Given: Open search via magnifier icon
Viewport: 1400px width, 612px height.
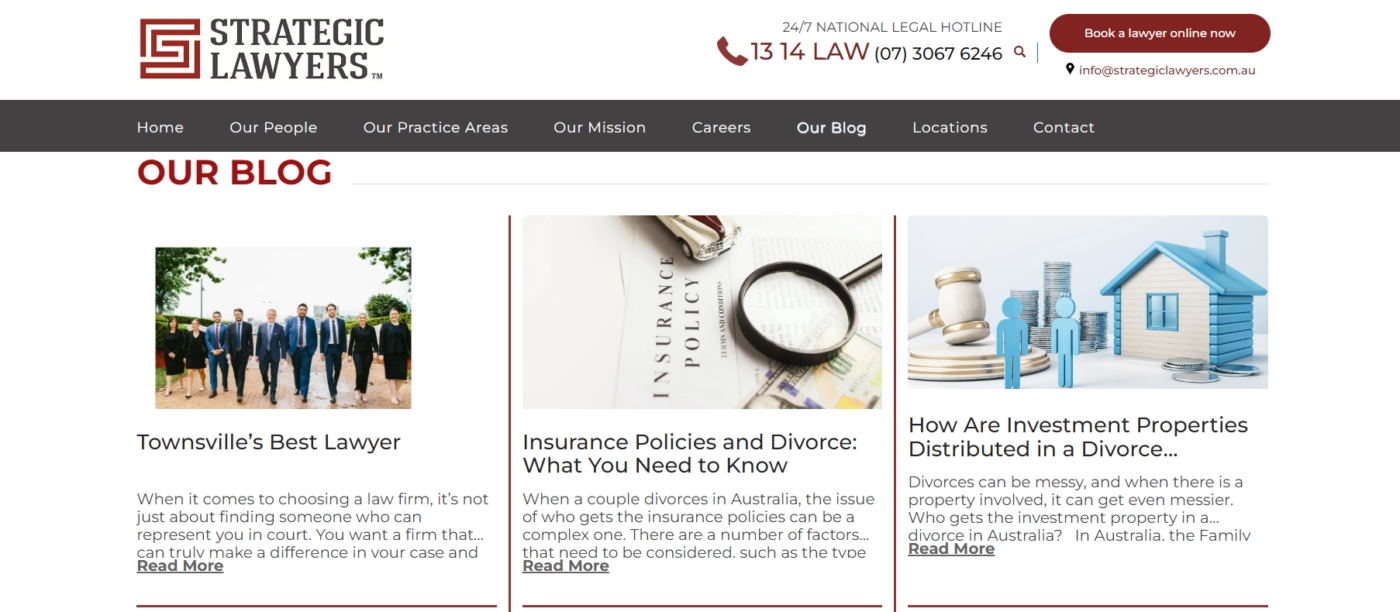Looking at the screenshot, I should tap(1019, 52).
